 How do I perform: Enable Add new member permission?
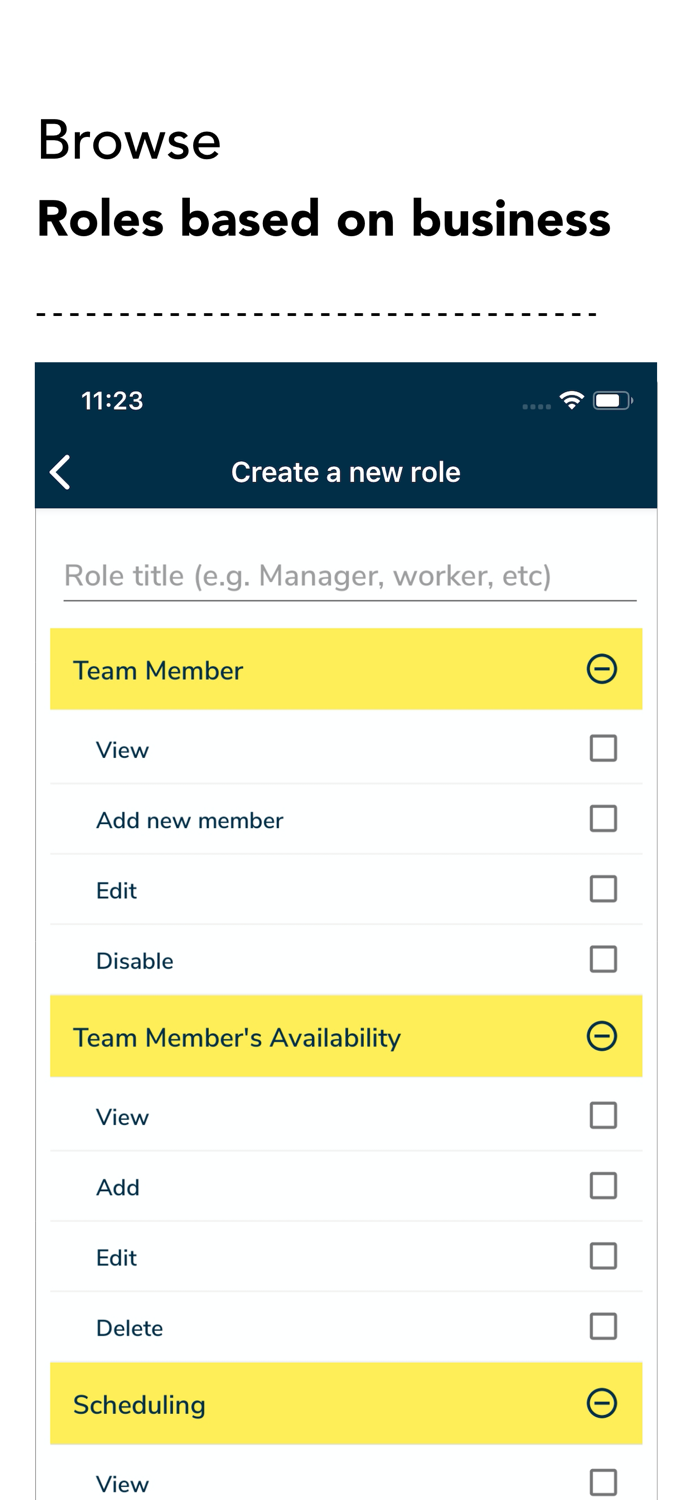tap(603, 818)
